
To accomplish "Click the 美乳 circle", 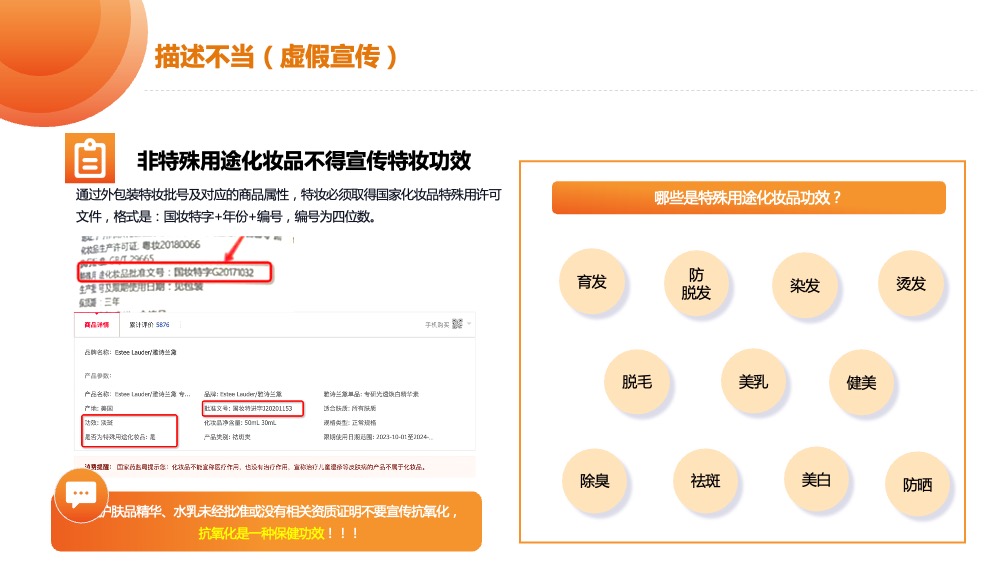I will 753,381.
